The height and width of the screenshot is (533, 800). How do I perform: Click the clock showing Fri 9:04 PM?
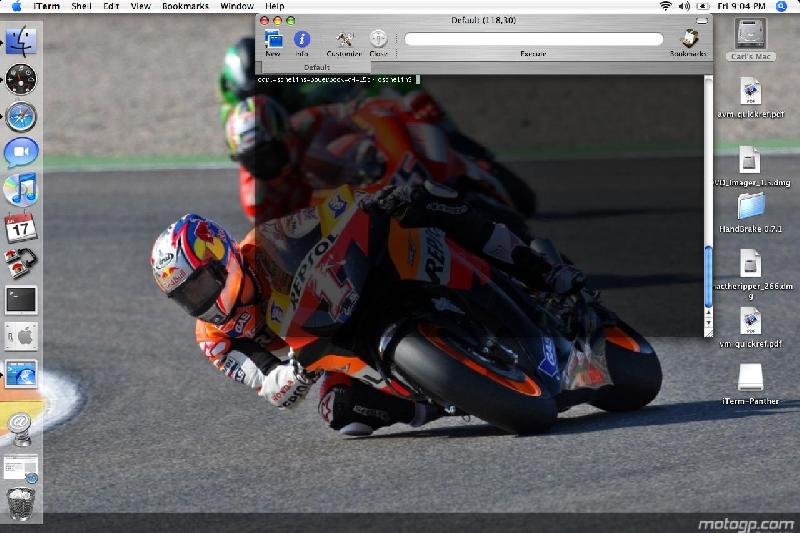coord(741,6)
